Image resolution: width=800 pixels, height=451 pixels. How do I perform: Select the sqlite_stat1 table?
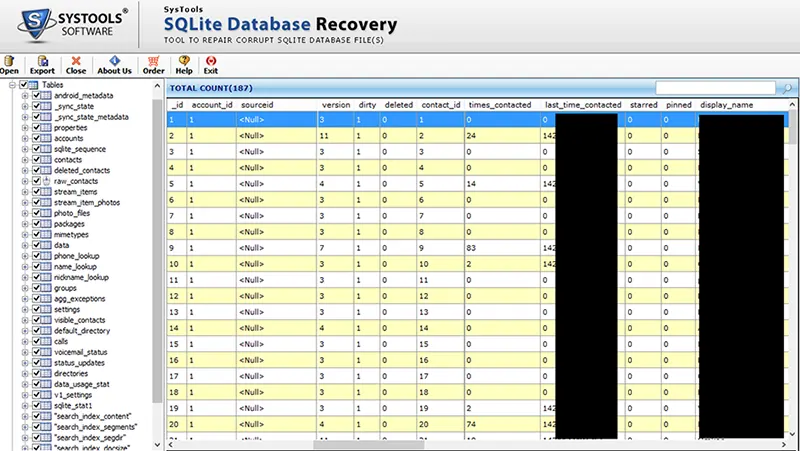coord(73,406)
